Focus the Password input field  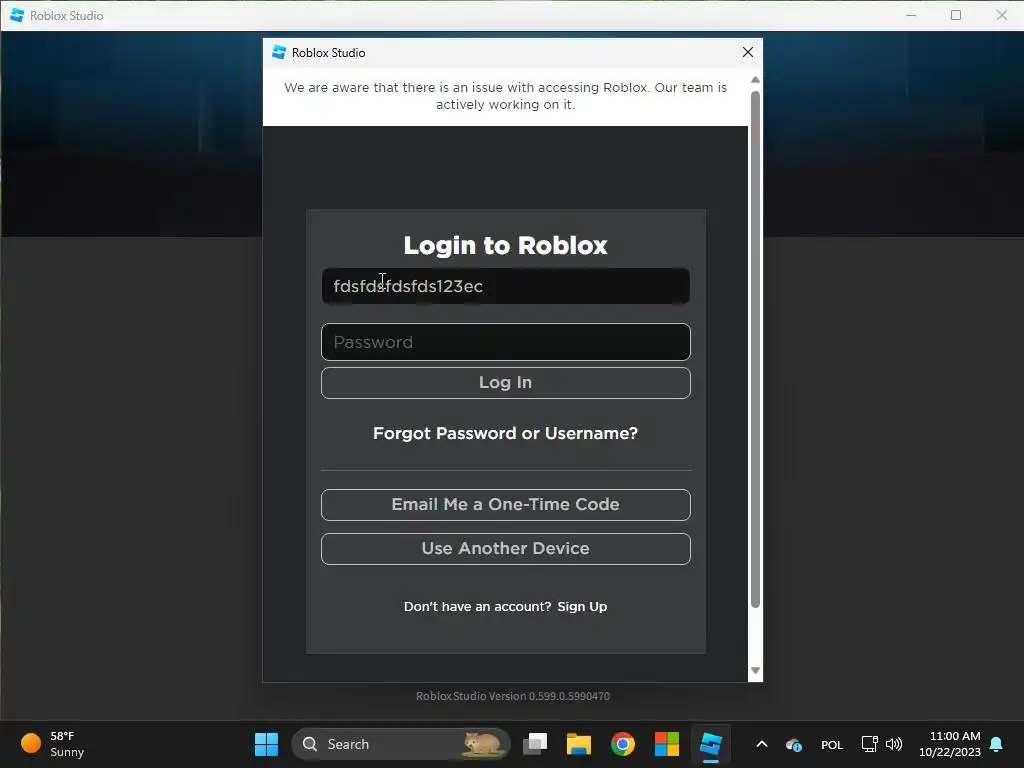click(x=505, y=342)
